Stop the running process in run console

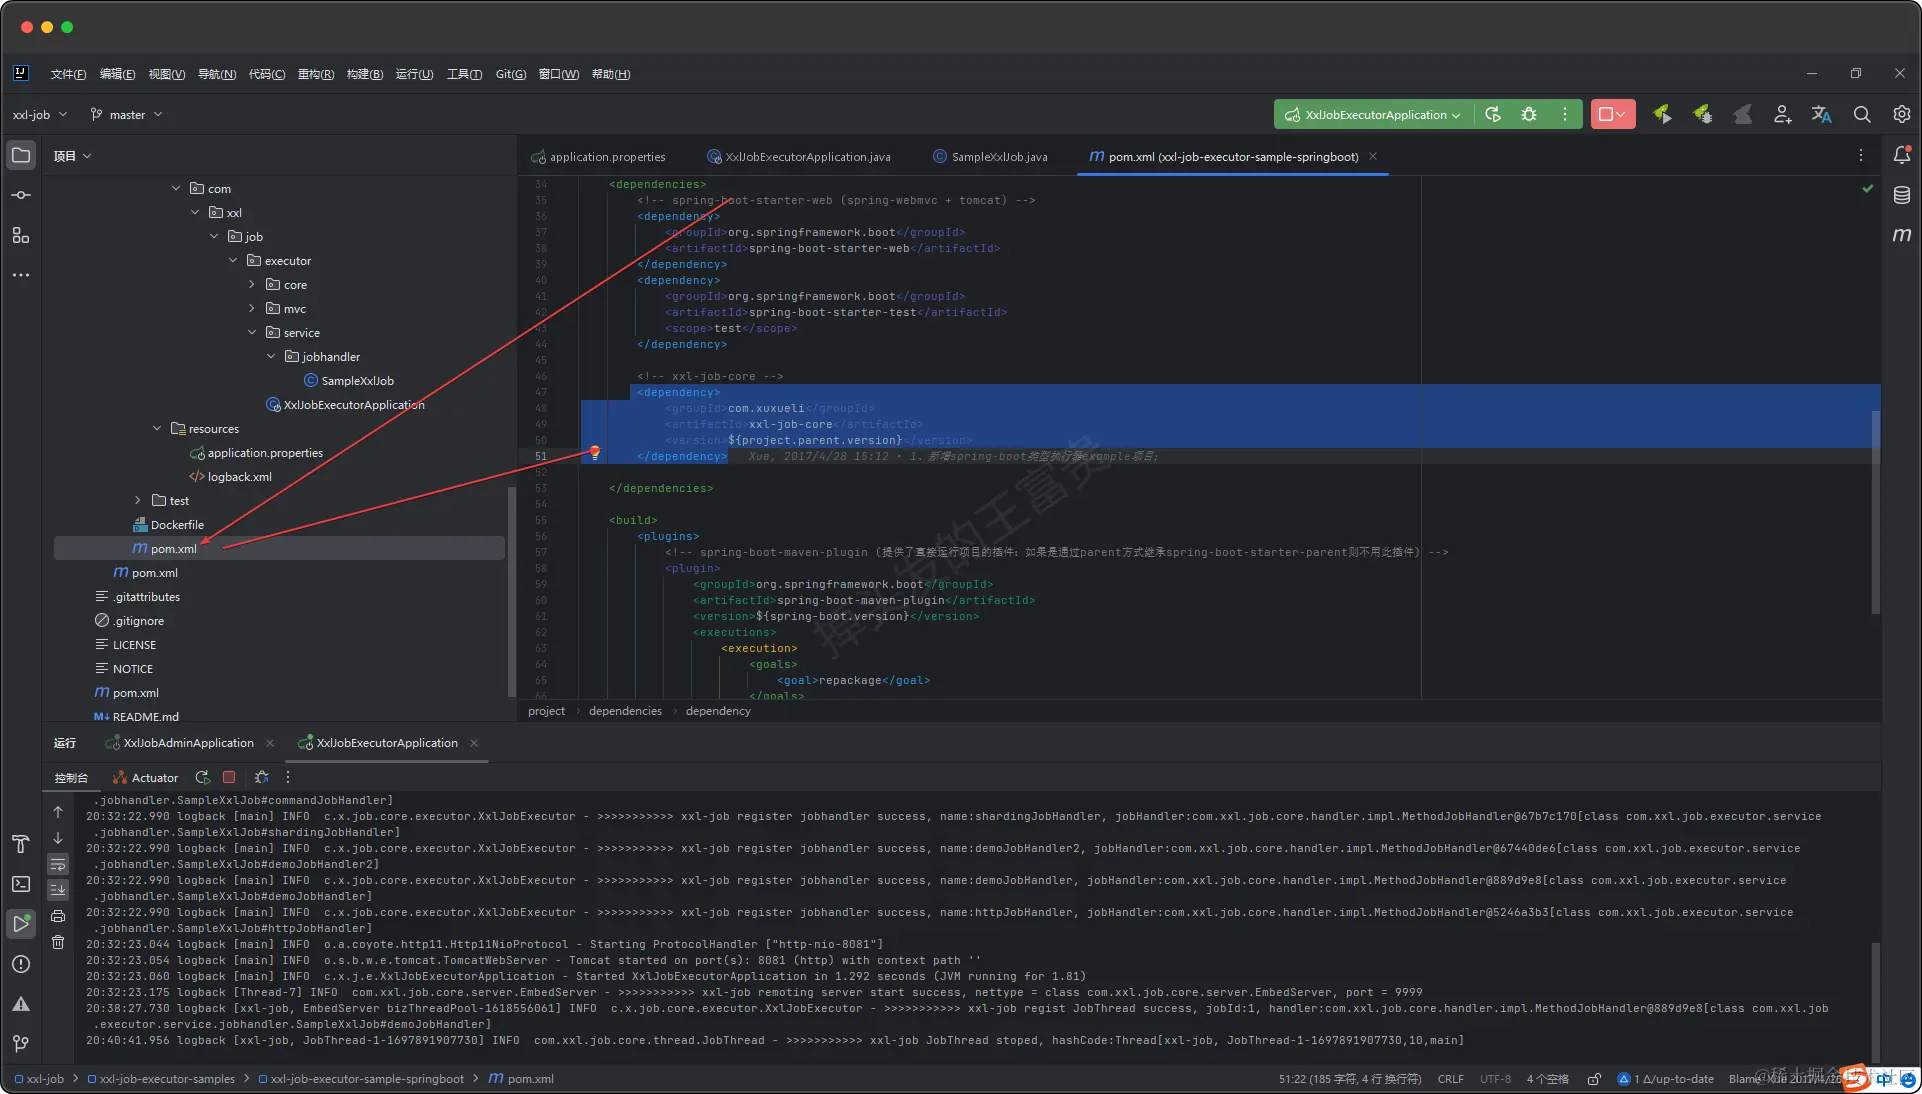tap(229, 777)
